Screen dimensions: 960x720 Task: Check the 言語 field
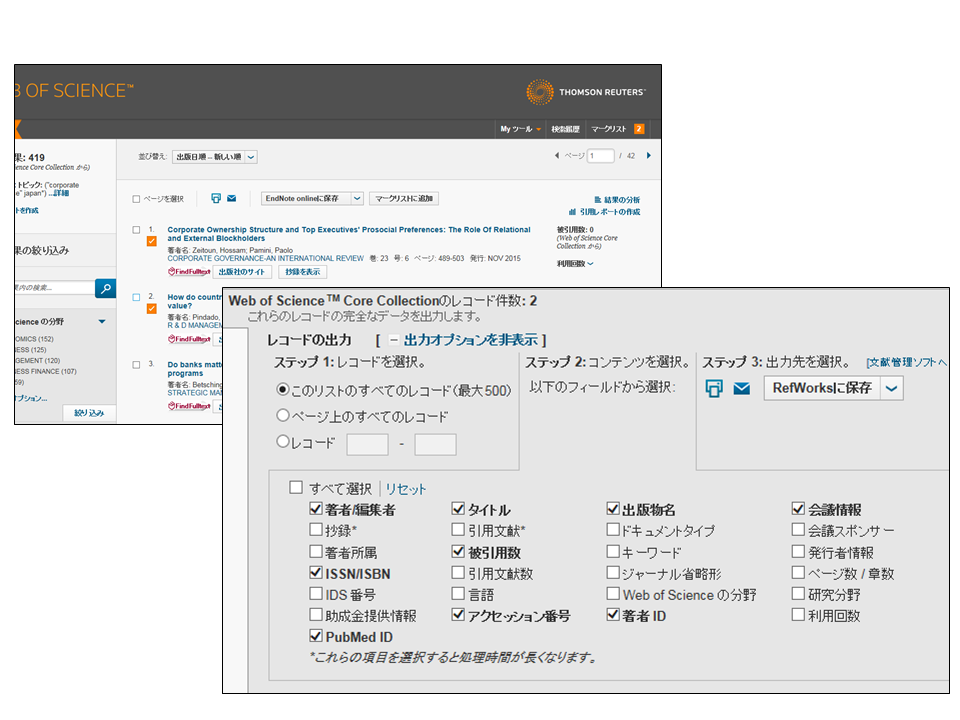click(458, 594)
